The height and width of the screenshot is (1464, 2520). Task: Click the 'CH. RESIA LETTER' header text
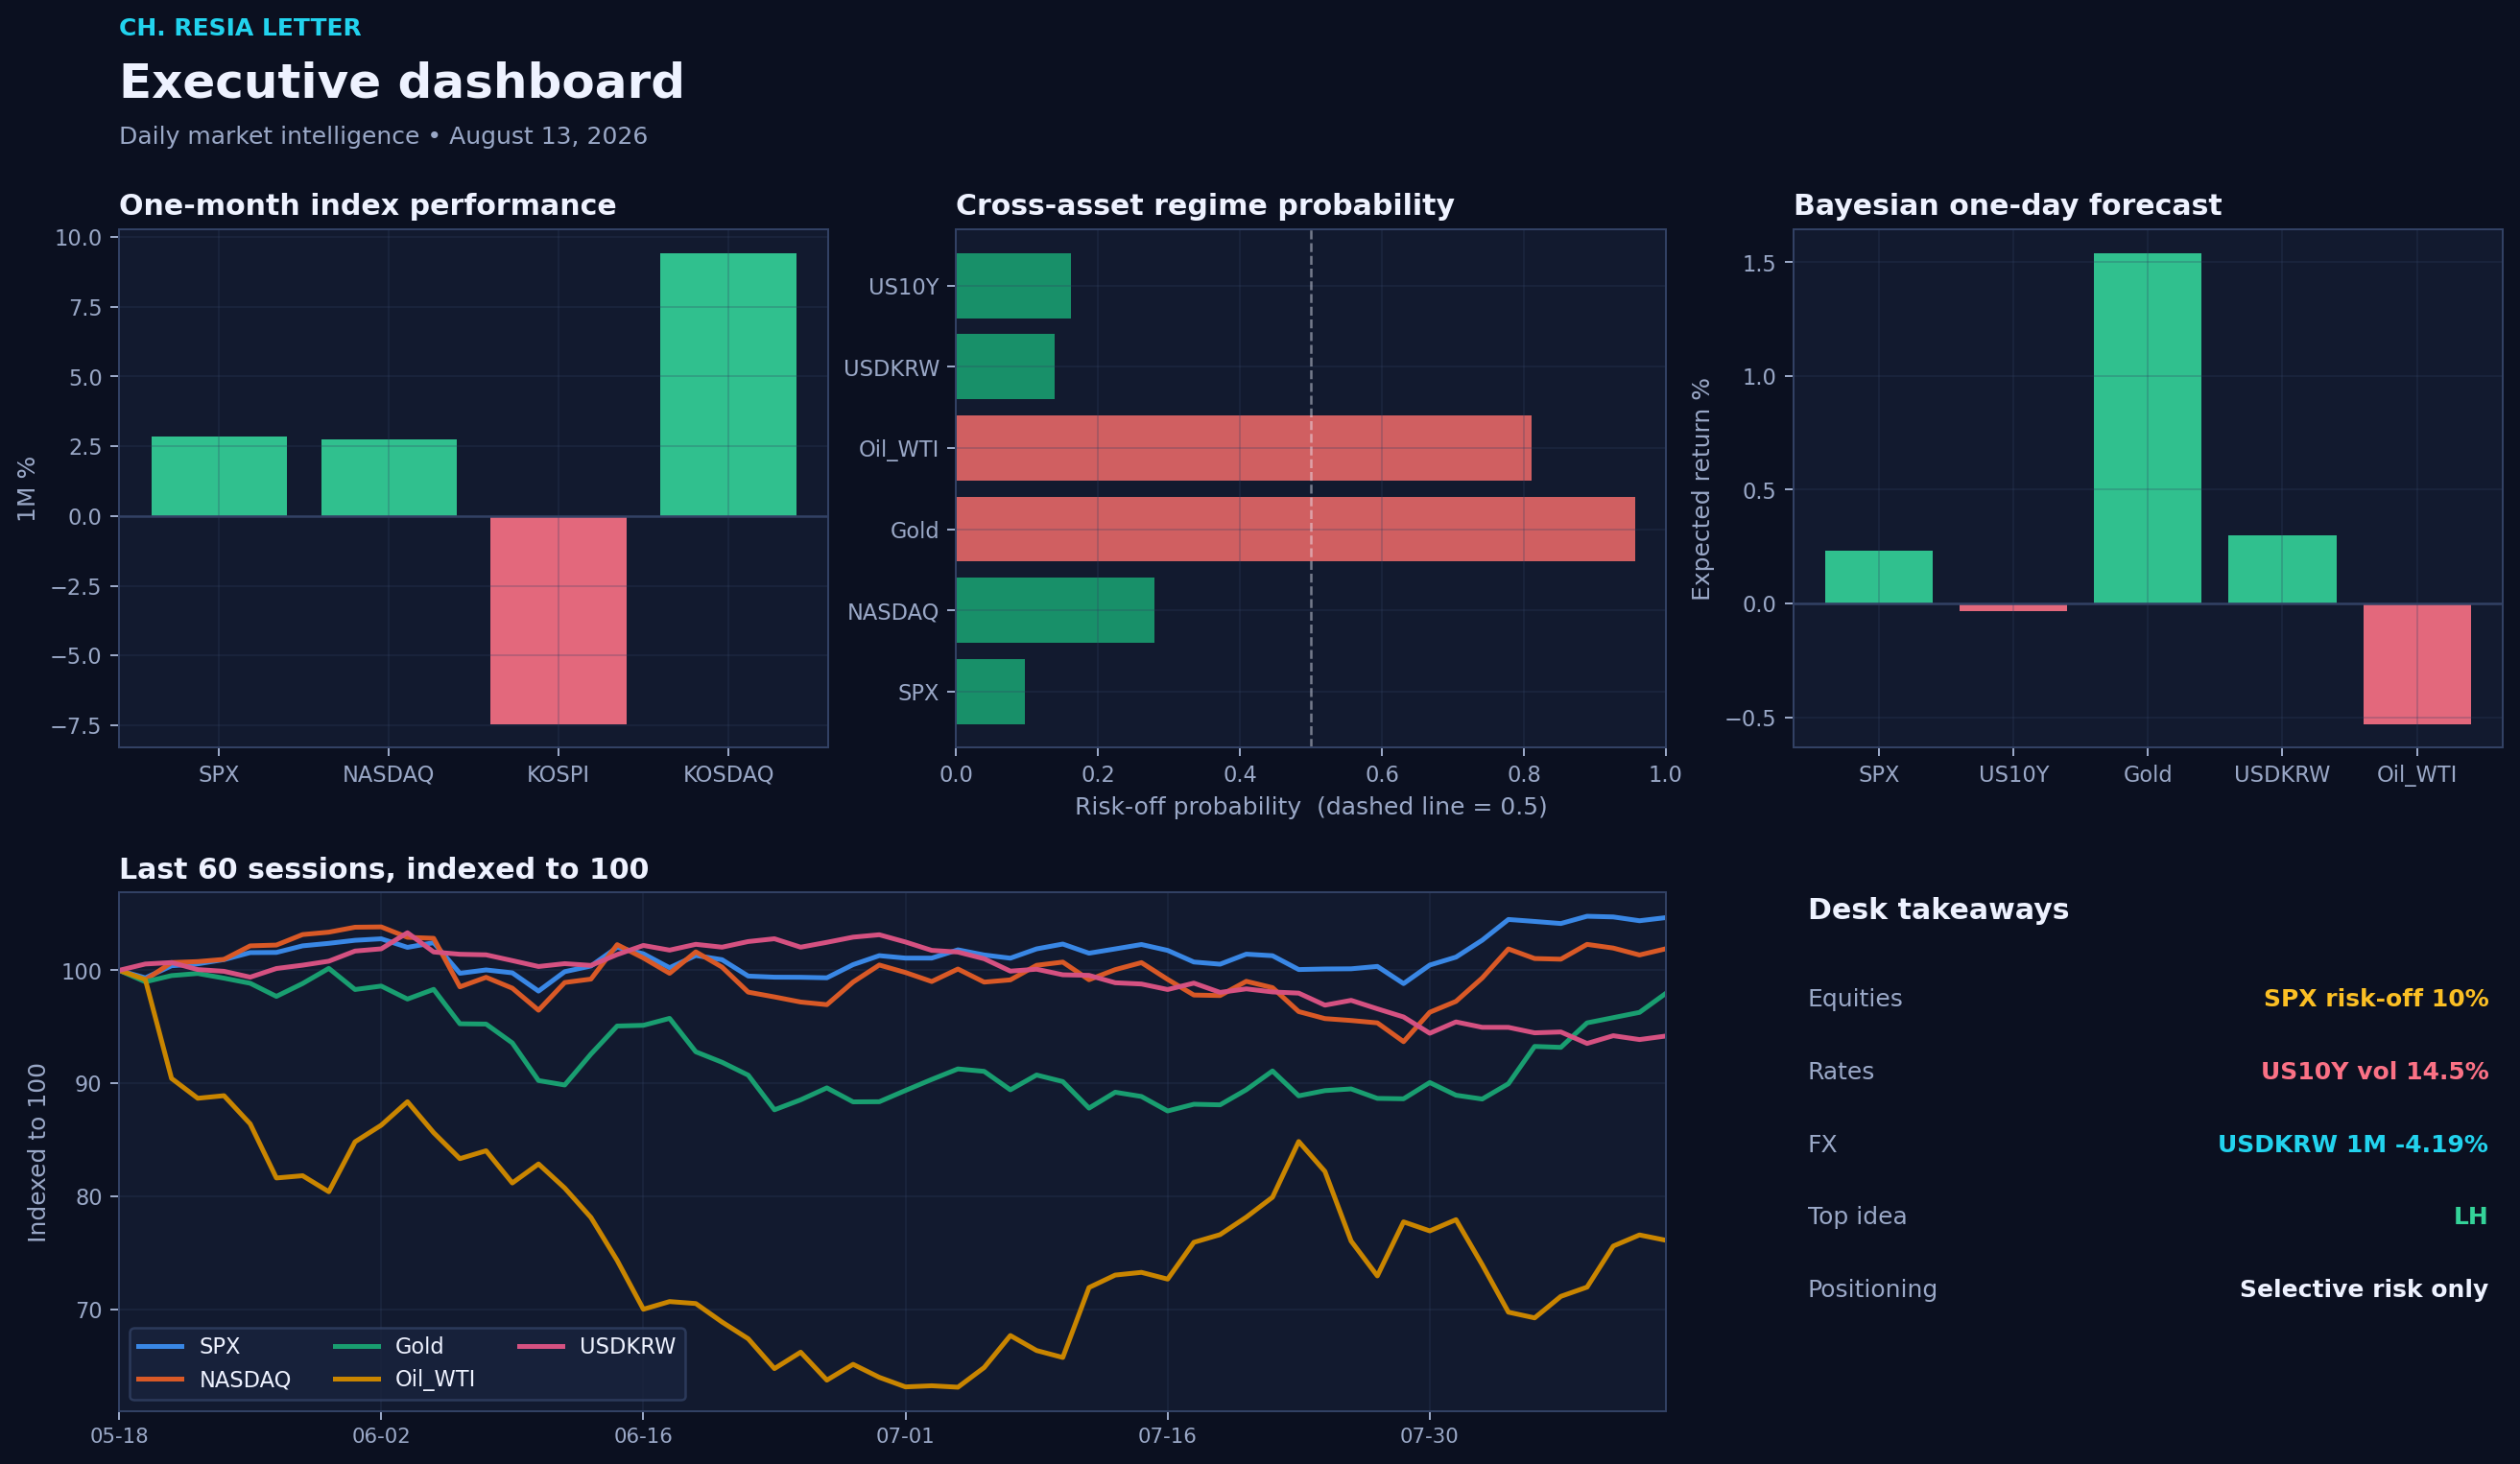240,28
